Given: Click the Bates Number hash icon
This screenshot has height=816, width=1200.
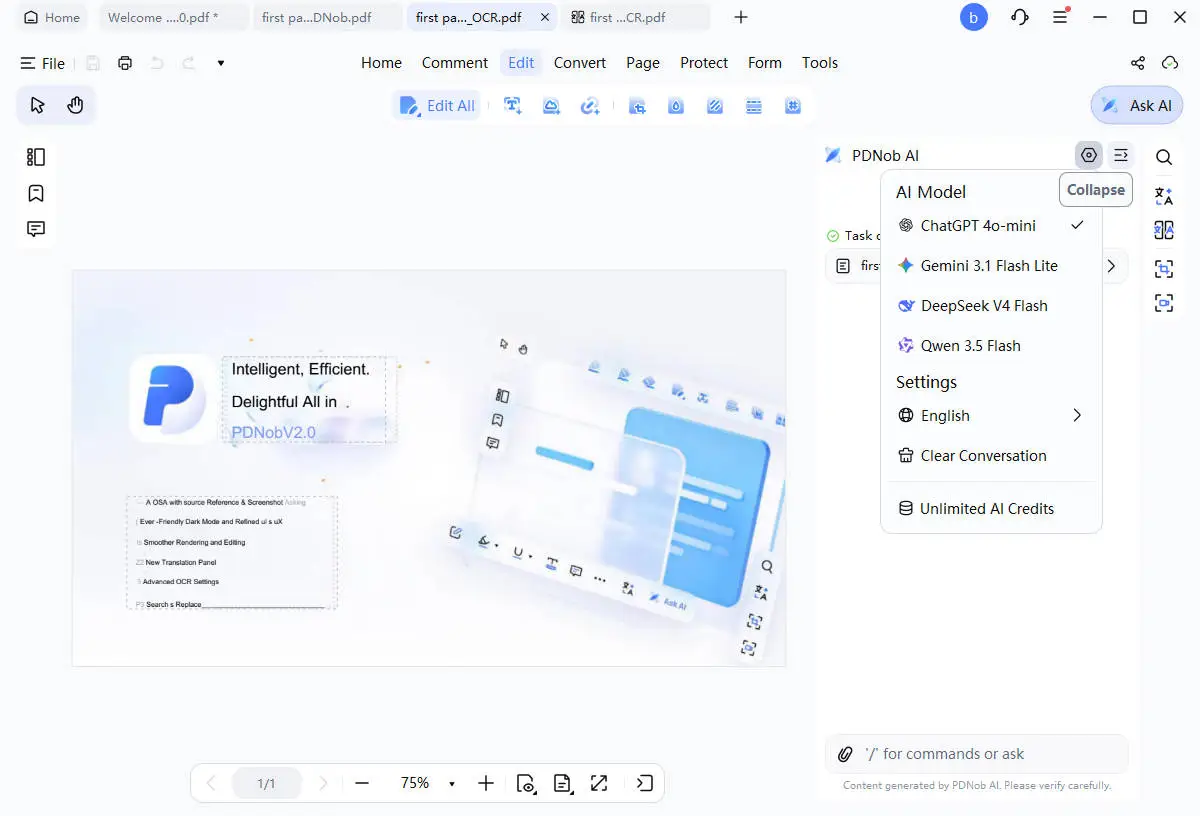Looking at the screenshot, I should 793,105.
